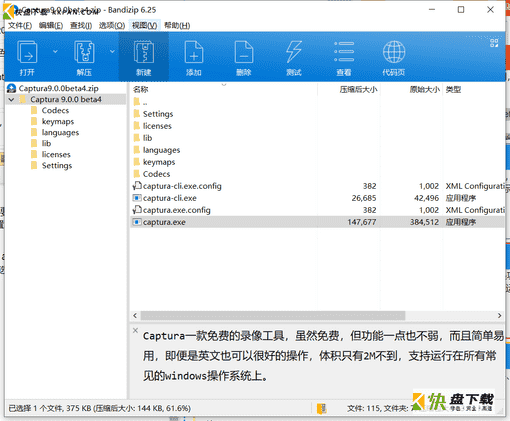This screenshot has width=510, height=421.
Task: Open the 文件(F) menu
Action: (x=20, y=26)
